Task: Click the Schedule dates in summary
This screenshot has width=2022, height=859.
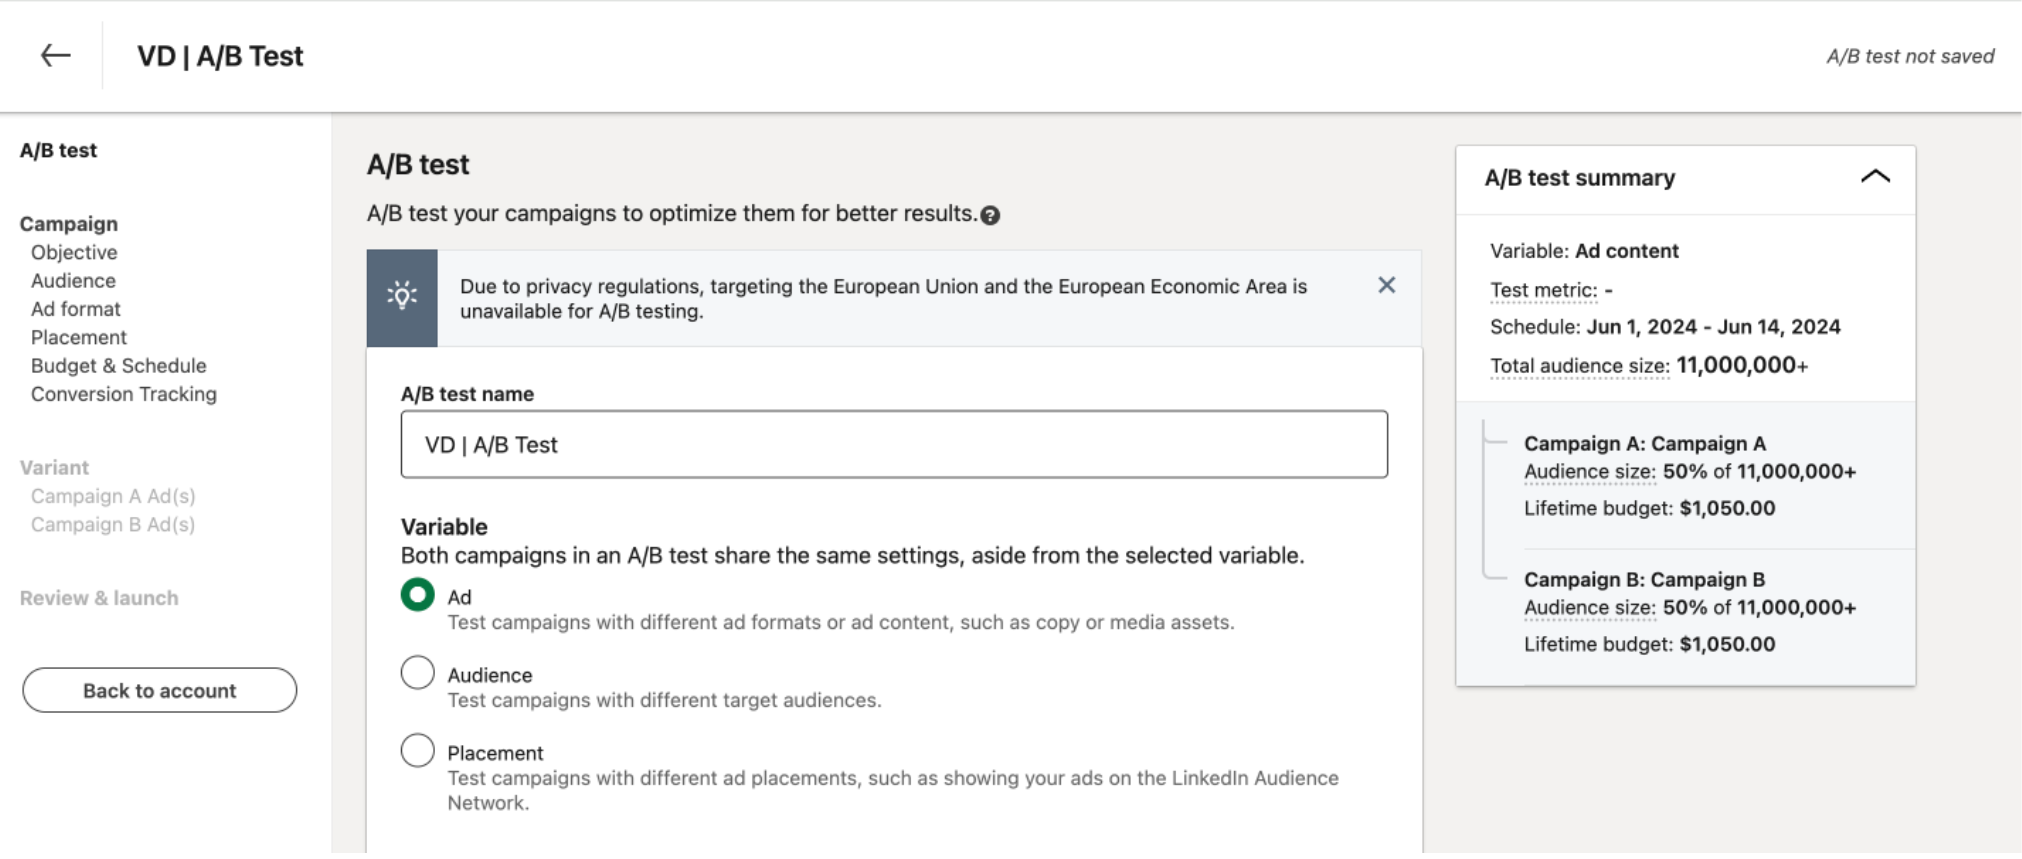Action: [x=1714, y=327]
